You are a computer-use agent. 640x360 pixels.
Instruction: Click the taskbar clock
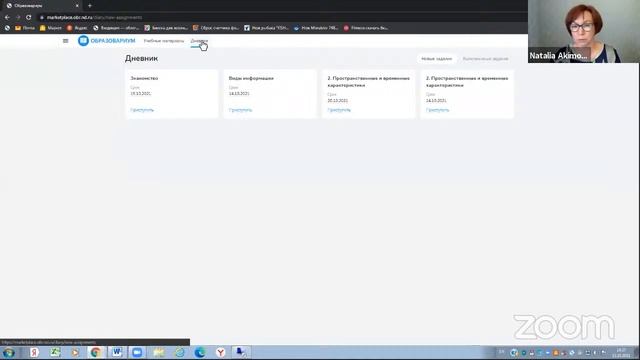click(621, 353)
